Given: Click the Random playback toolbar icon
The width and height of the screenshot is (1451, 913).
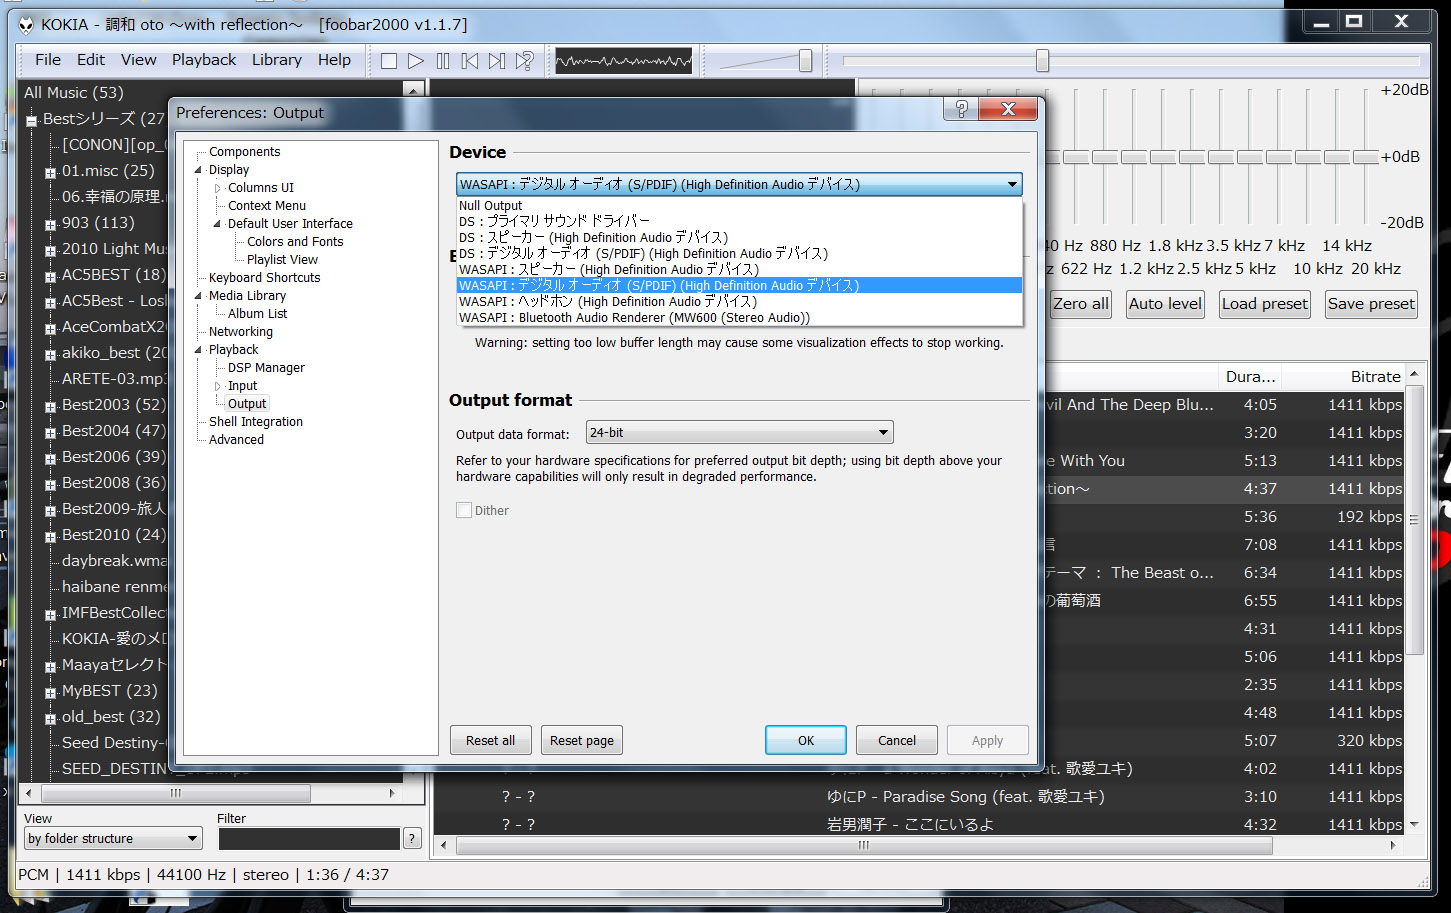Looking at the screenshot, I should [x=524, y=61].
